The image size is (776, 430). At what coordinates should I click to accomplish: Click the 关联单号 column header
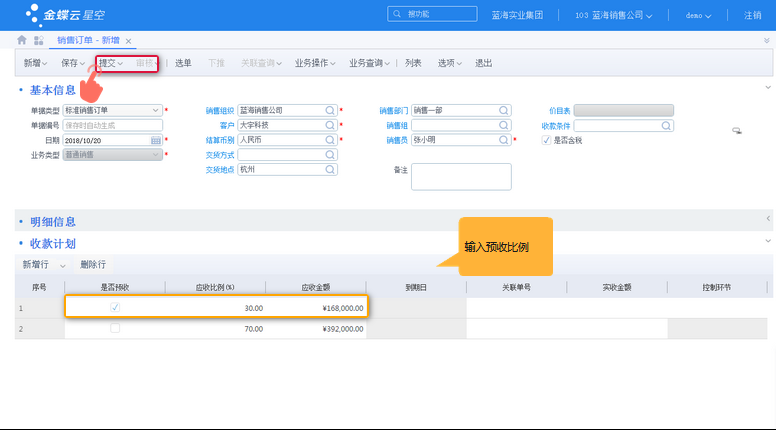point(516,287)
